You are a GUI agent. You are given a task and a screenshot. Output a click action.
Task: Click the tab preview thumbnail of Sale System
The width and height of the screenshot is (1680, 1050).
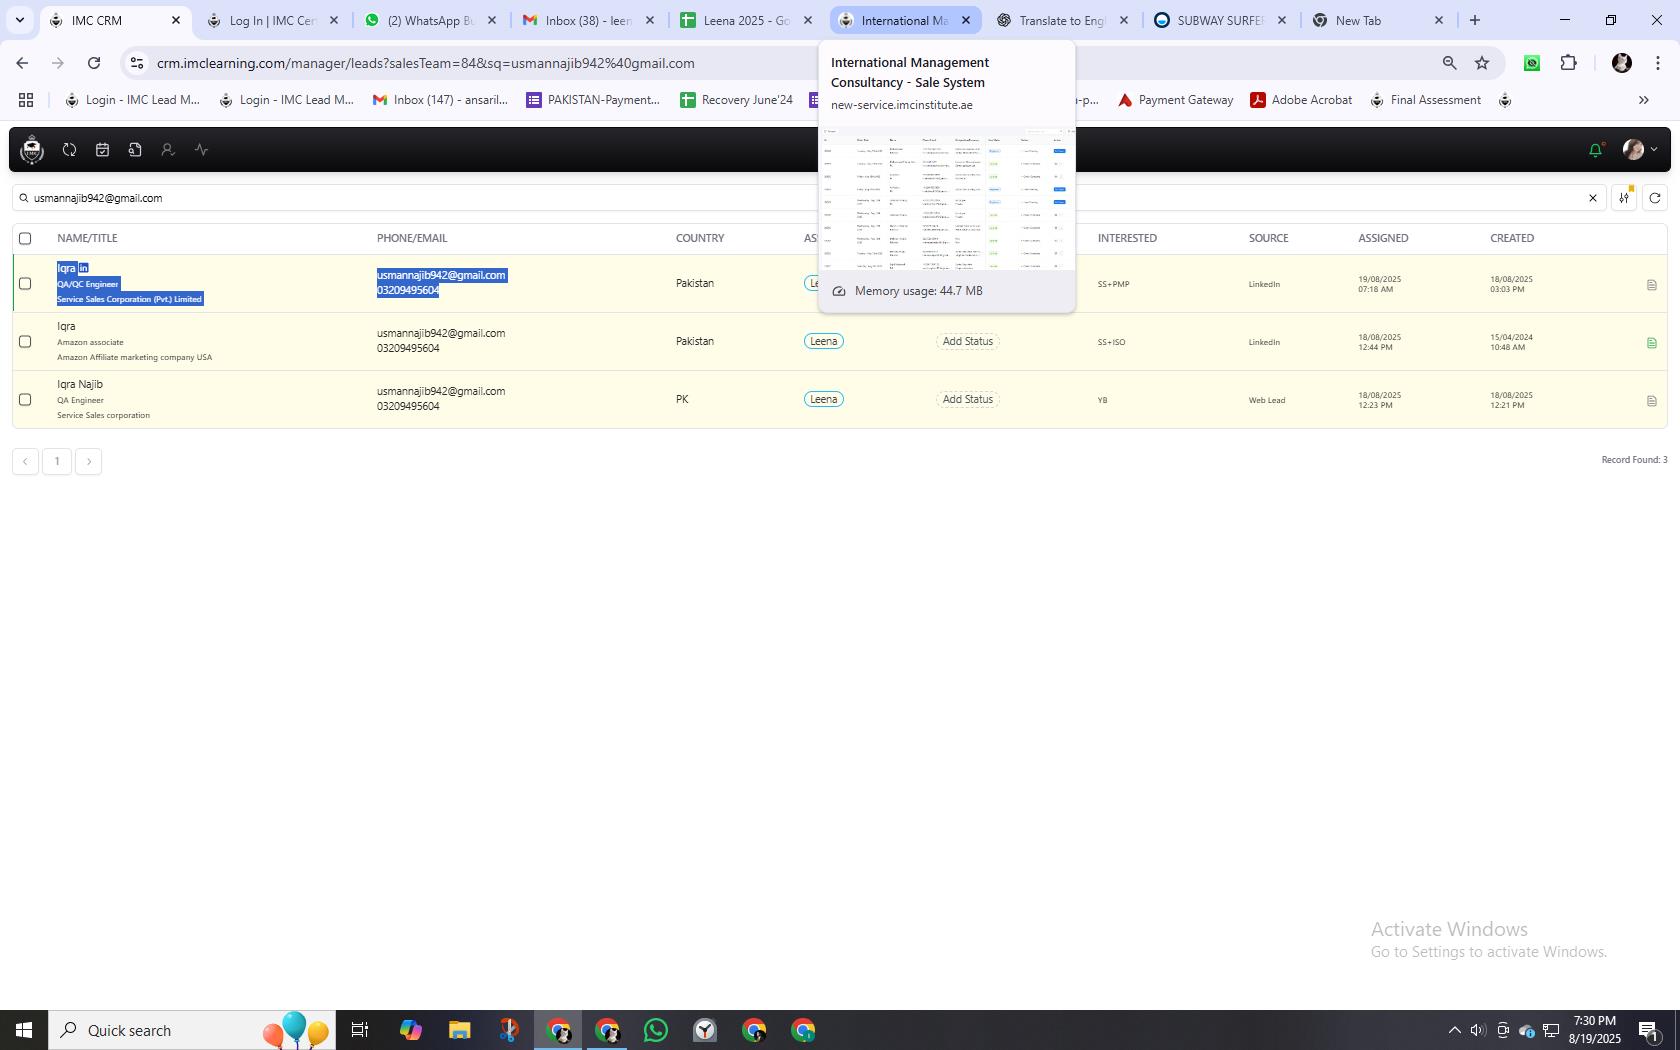946,198
